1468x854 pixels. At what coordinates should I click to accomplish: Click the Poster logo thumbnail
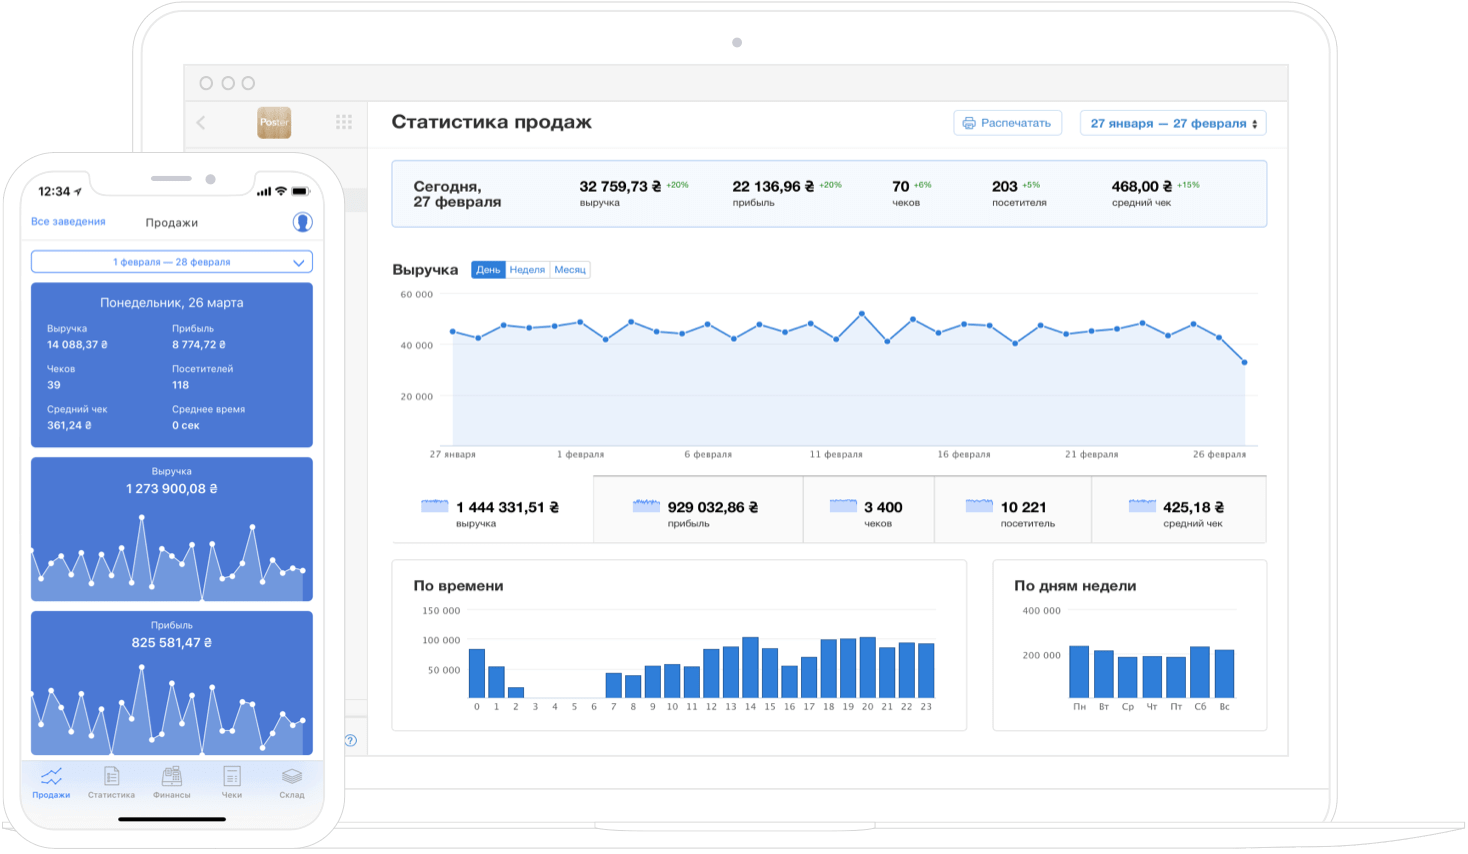click(274, 122)
